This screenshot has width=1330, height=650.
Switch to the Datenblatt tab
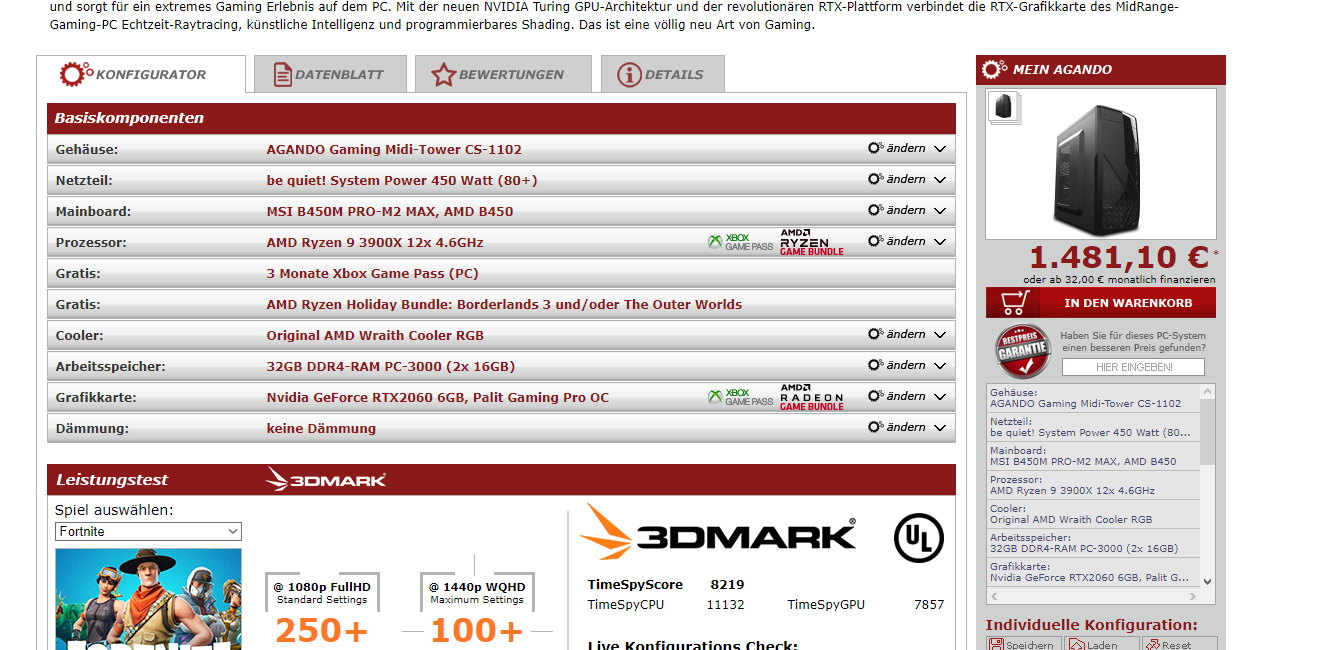pos(330,74)
